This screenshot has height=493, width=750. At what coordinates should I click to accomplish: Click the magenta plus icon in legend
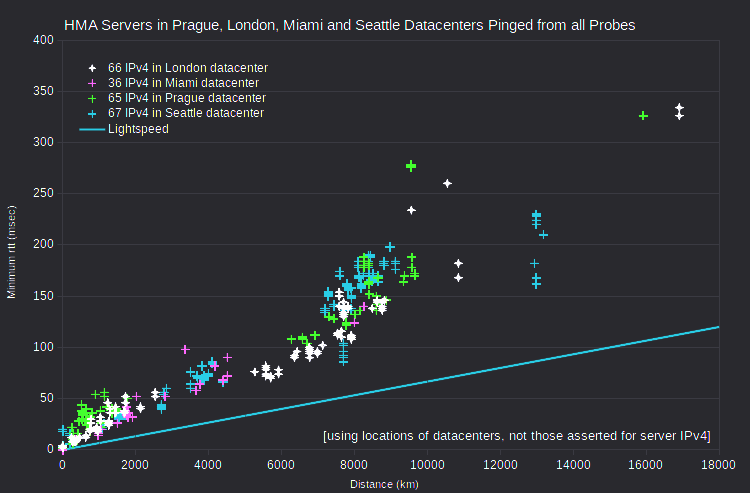click(x=92, y=83)
